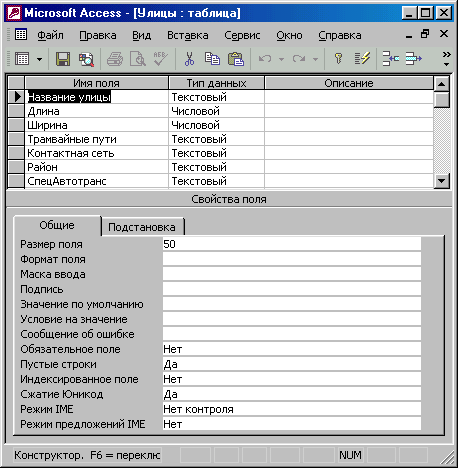Click the row selector for Район
458x468 pixels.
[16, 167]
